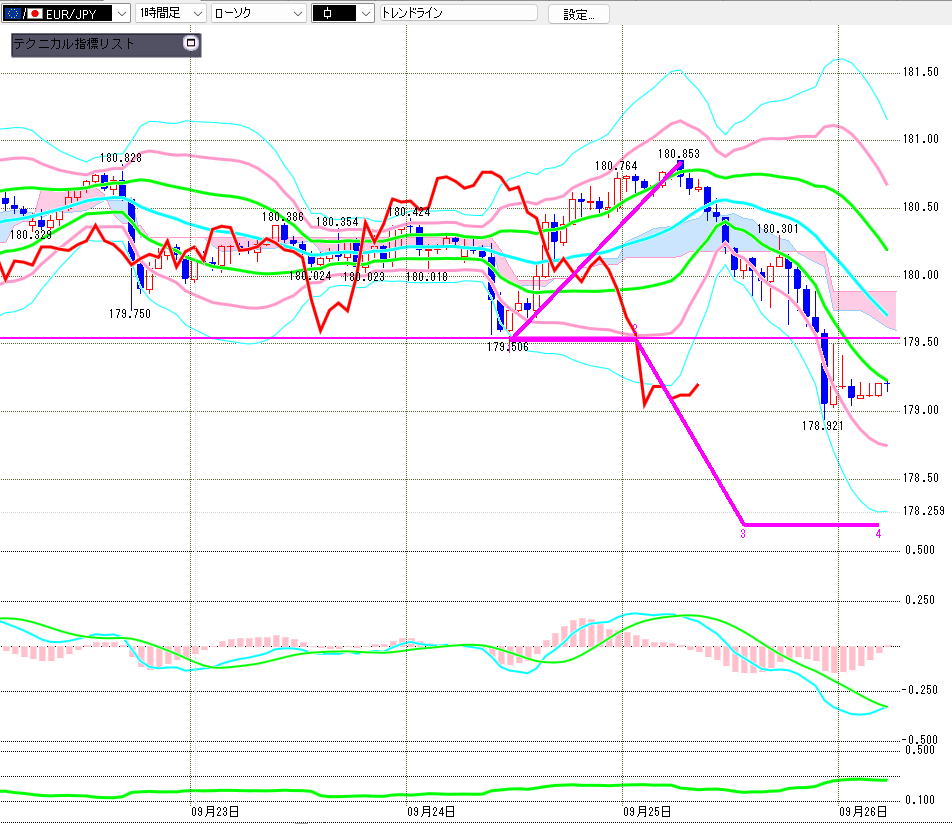Click the 179.750 price label
Screen dimensions: 952x824
point(130,314)
